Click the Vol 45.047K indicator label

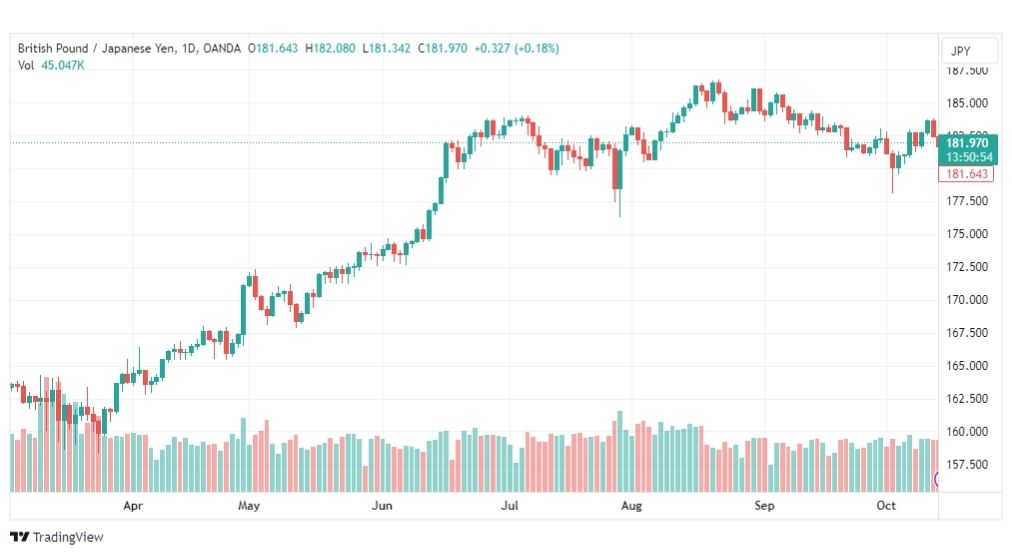[51, 65]
